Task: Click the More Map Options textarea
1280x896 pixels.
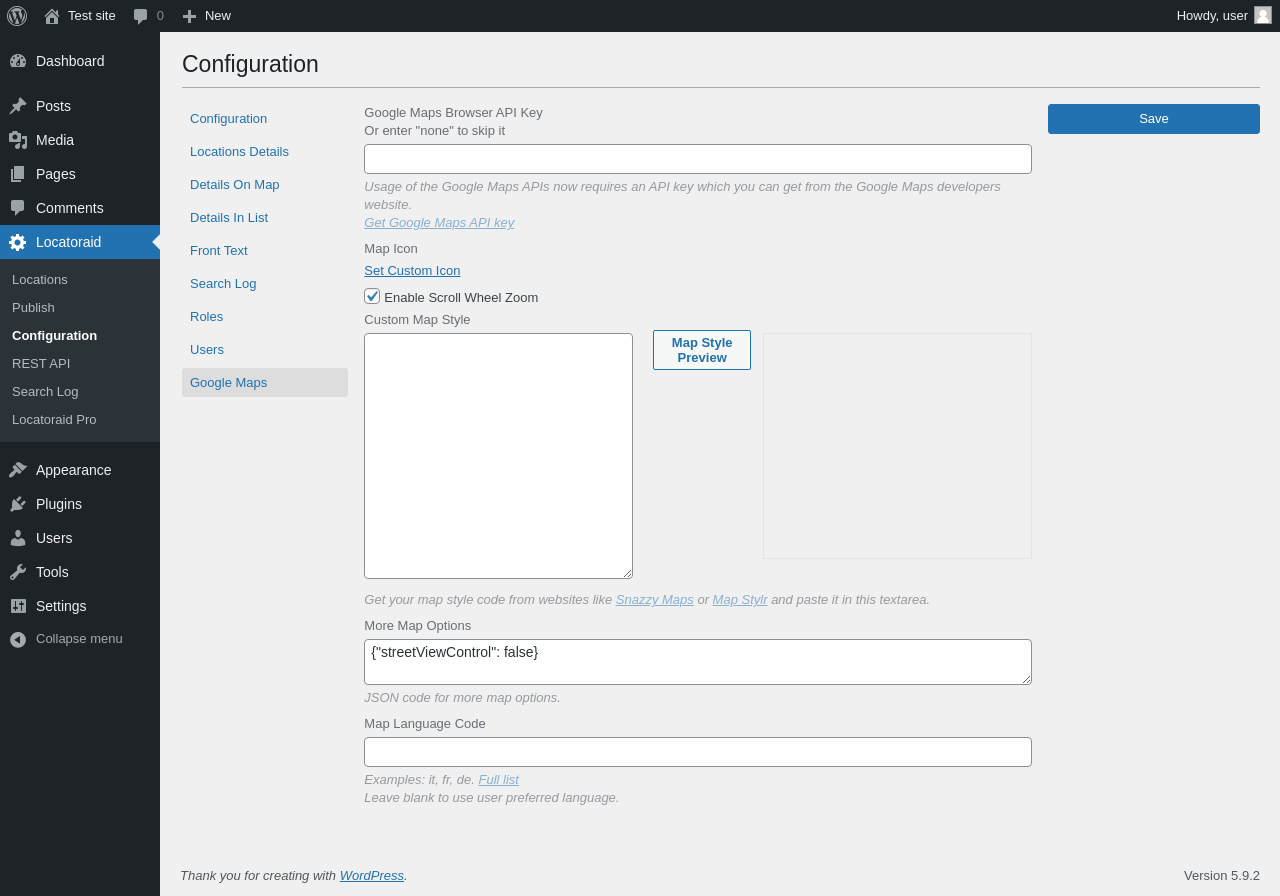Action: point(698,662)
